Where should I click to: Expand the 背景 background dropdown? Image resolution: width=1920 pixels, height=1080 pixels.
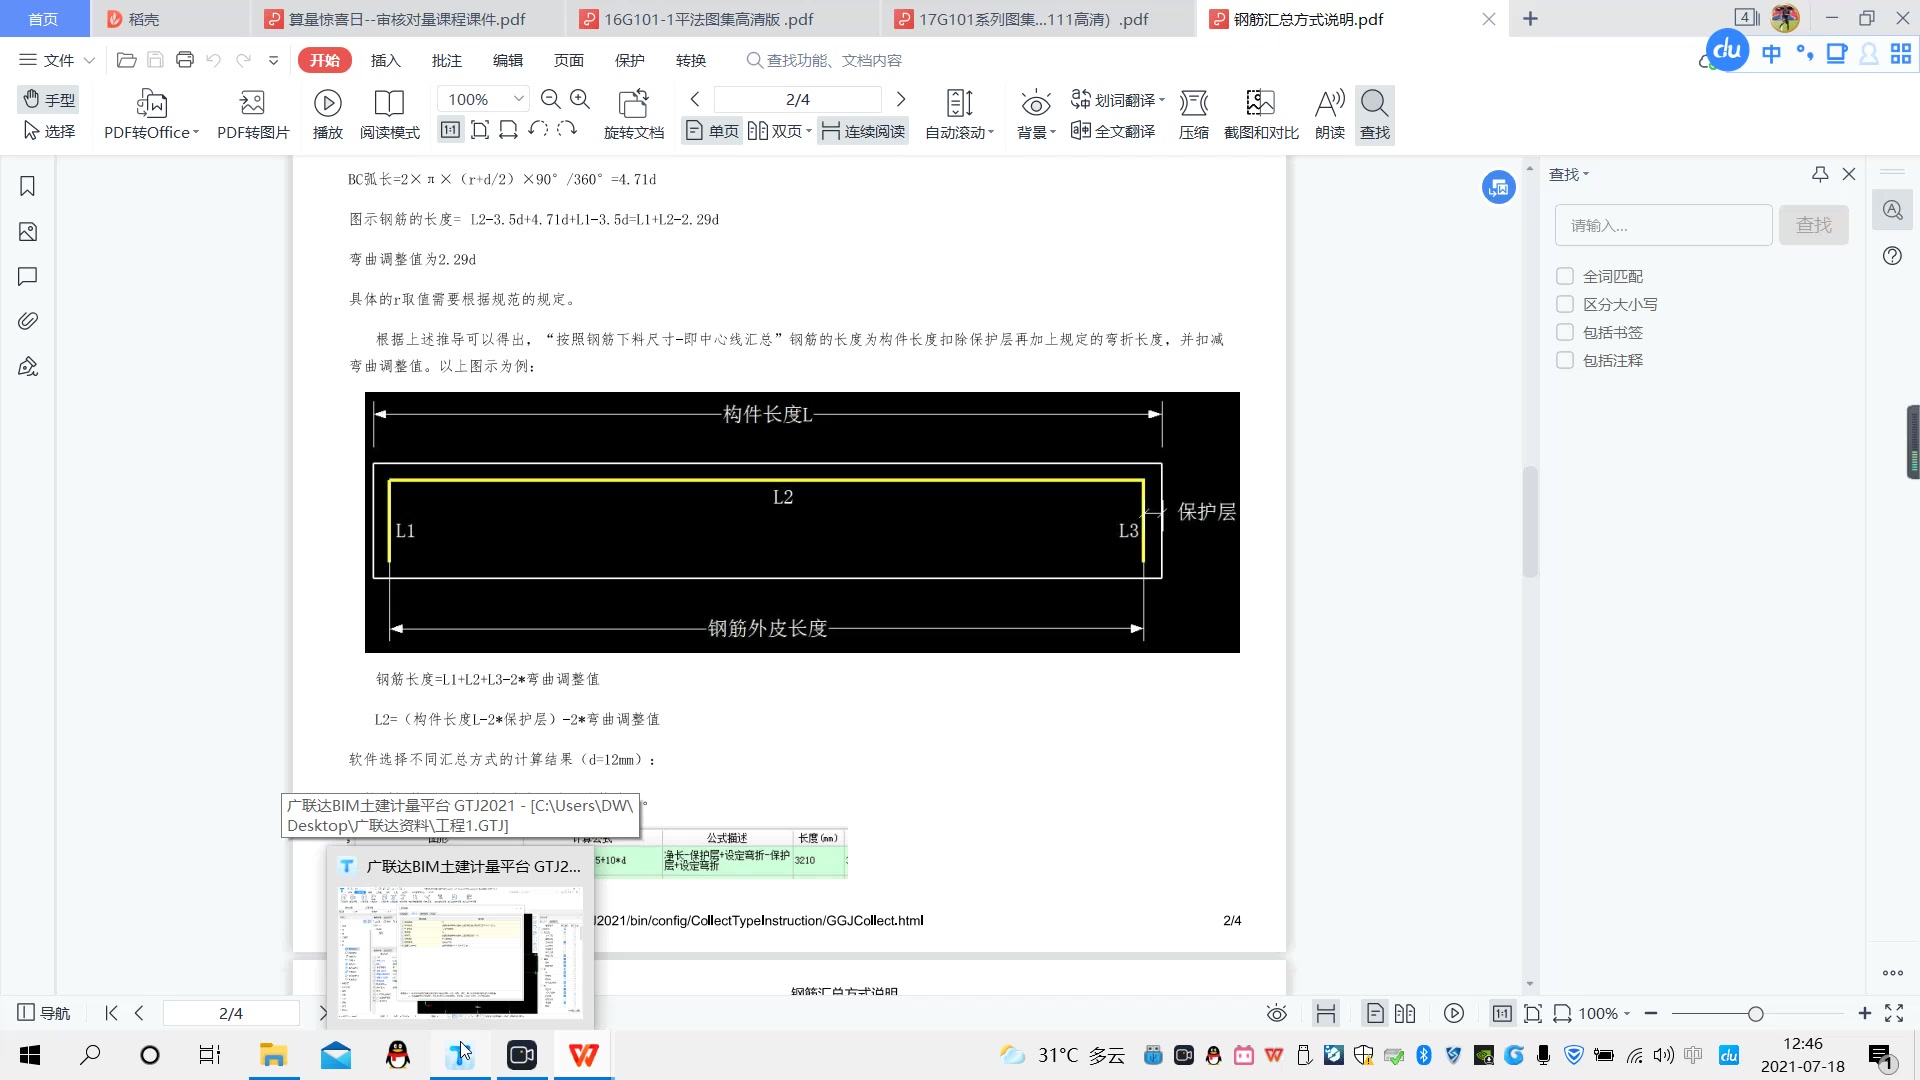click(x=1053, y=133)
